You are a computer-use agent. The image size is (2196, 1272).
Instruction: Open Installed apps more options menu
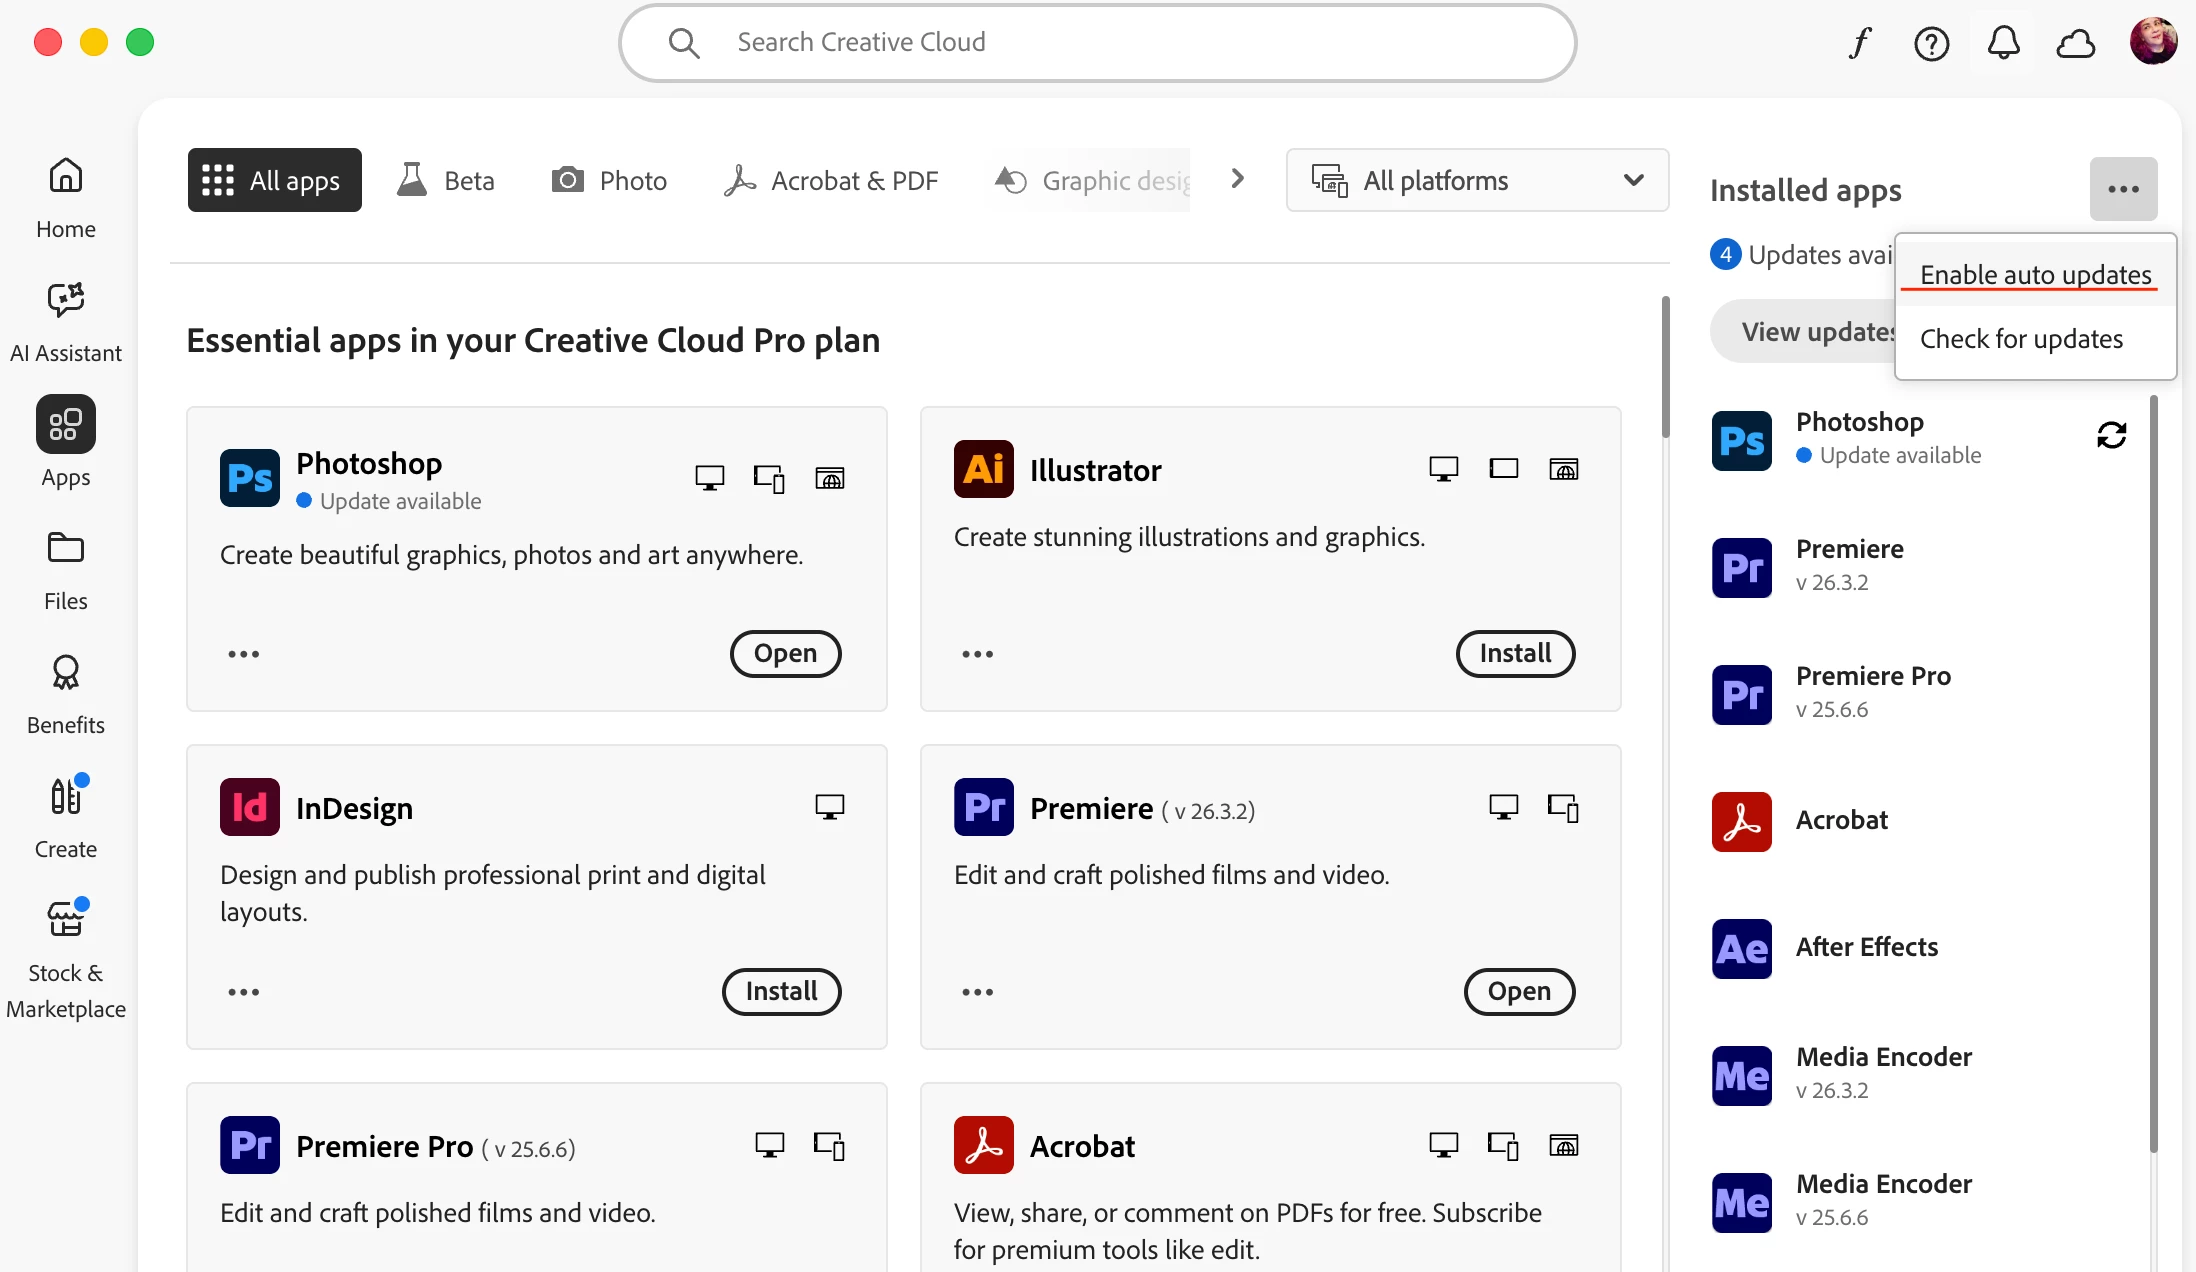coord(2123,189)
